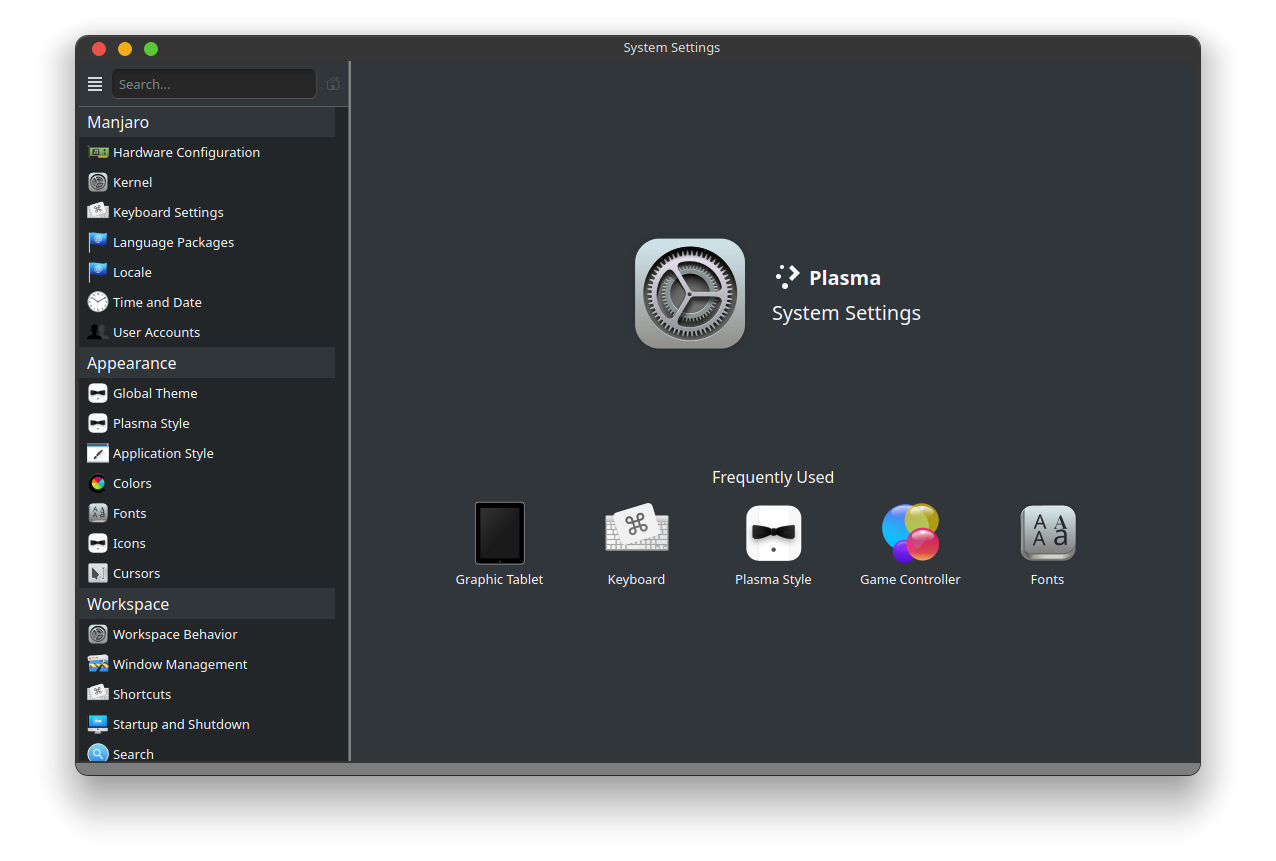Screen dimensions: 1276x861
Task: Open User Accounts in the sidebar
Action: tap(207, 332)
